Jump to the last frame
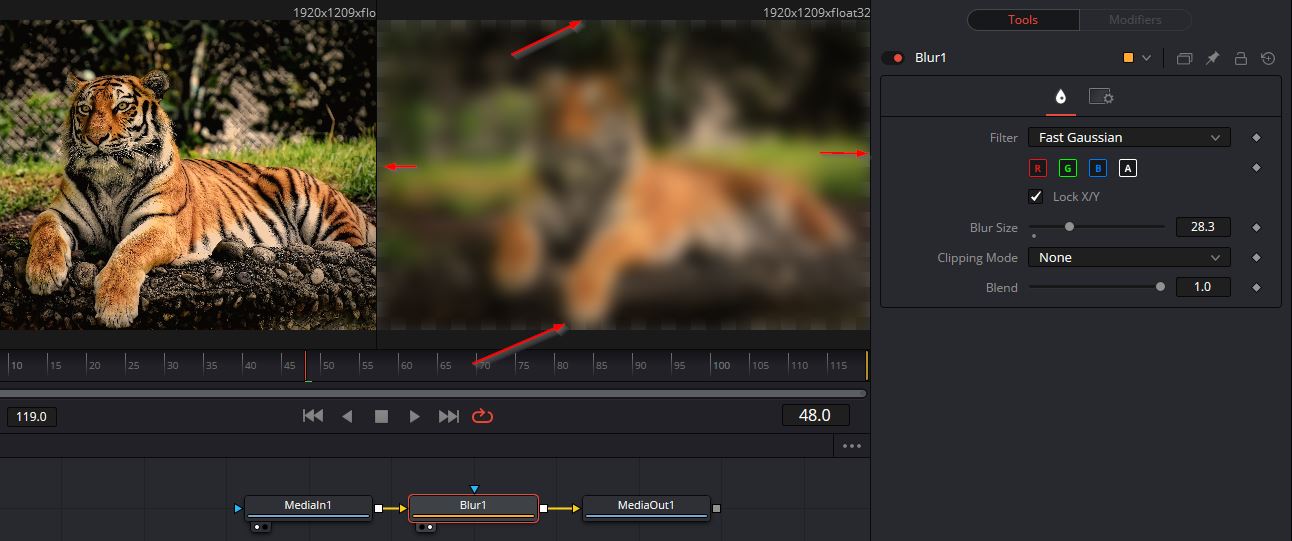Image resolution: width=1292 pixels, height=541 pixels. 449,416
